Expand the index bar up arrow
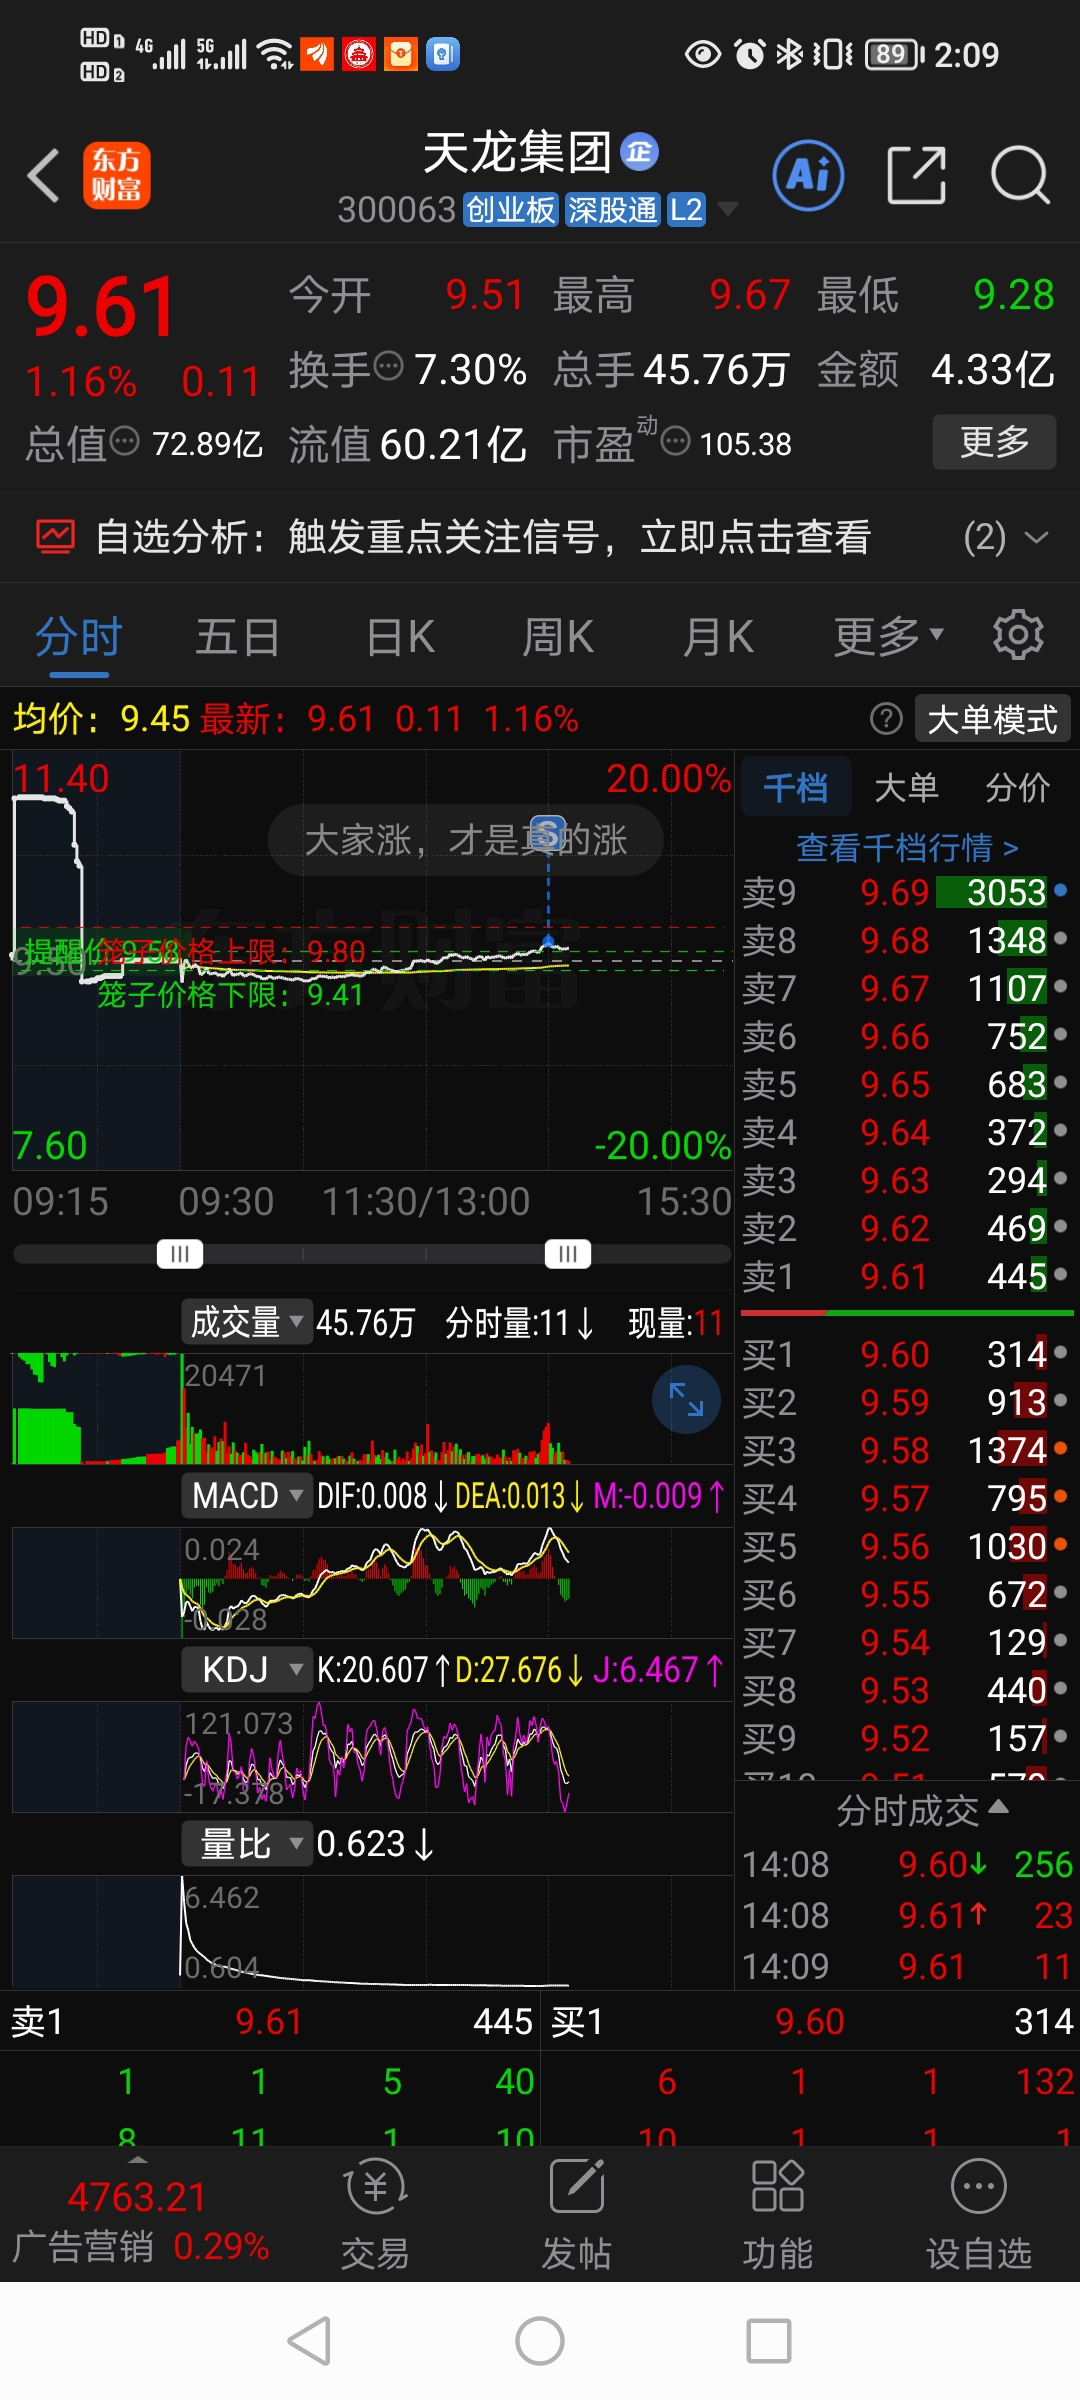Viewport: 1080px width, 2400px height. click(x=137, y=2160)
